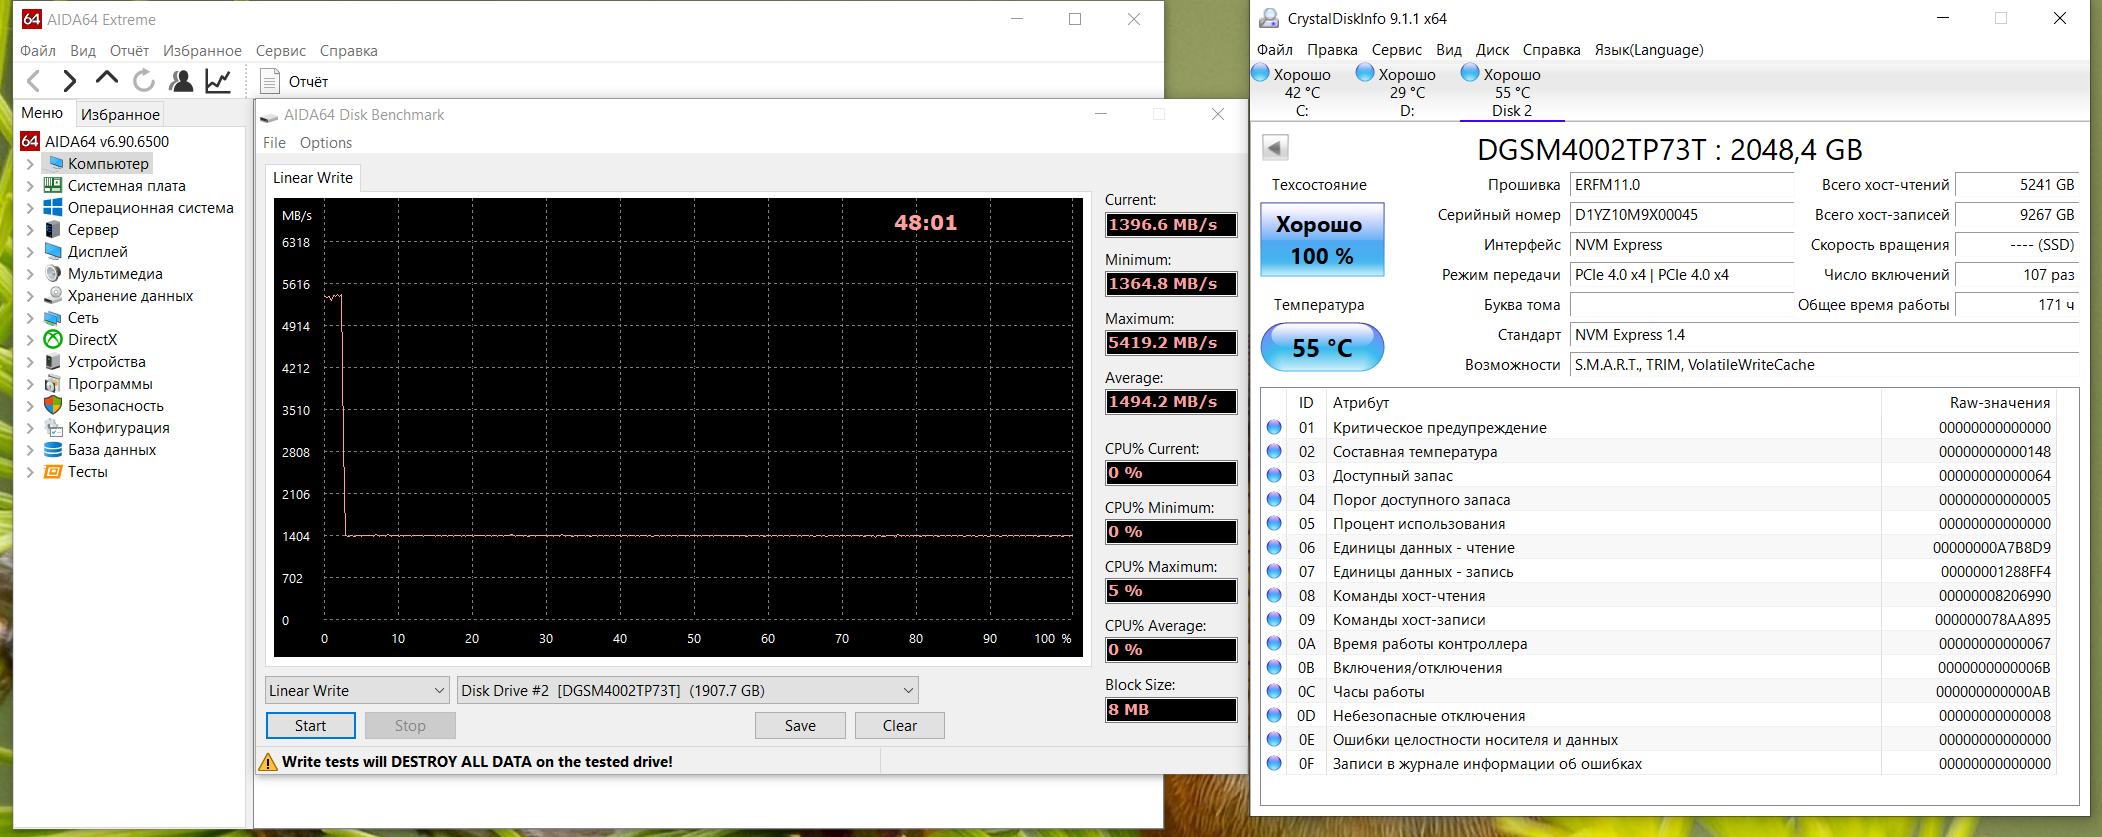Click the Хорошо 100 % health status button
Image resolution: width=2102 pixels, height=837 pixels.
click(1322, 239)
